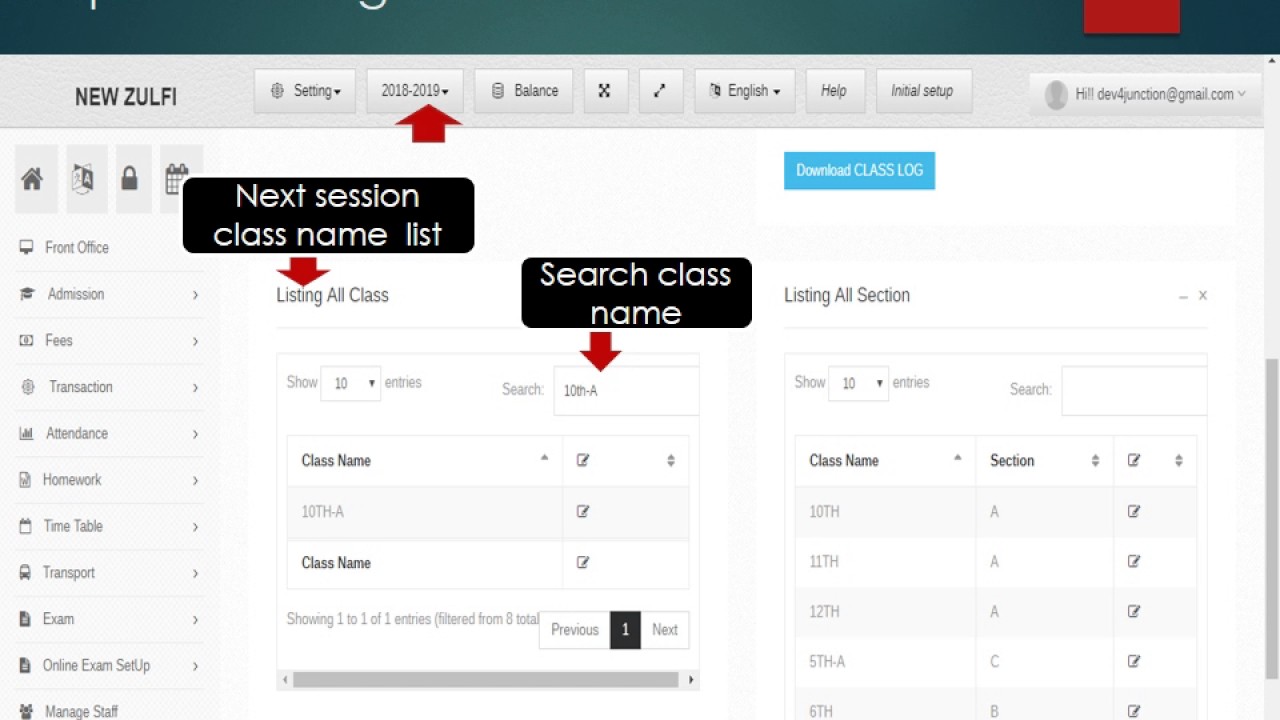The height and width of the screenshot is (720, 1280).
Task: Open the Time Table menu
Action: coord(109,526)
